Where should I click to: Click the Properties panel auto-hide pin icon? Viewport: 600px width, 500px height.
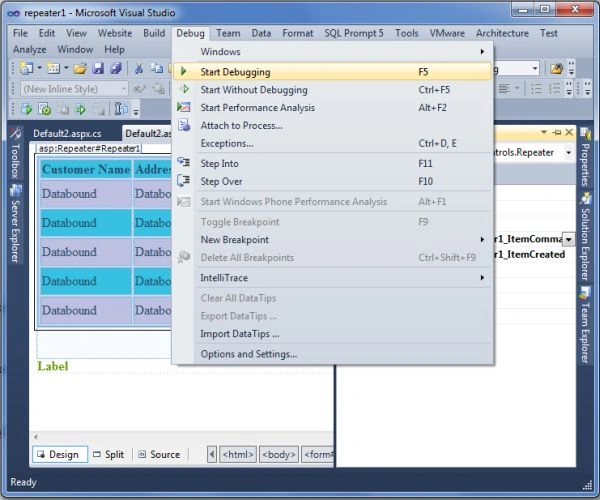[557, 132]
